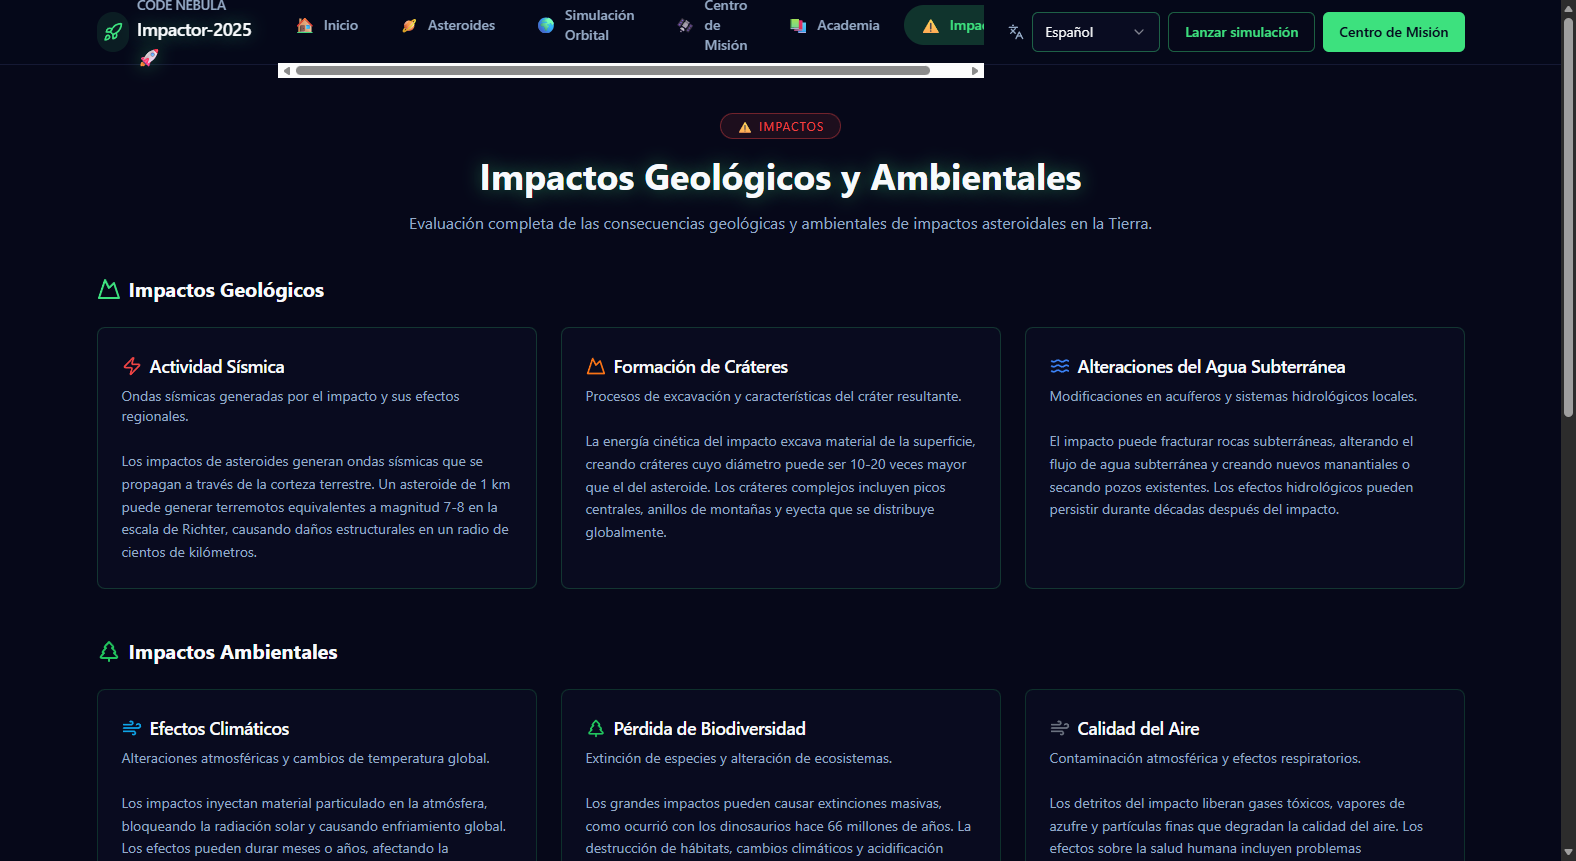Image resolution: width=1576 pixels, height=861 pixels.
Task: Click the red IMPACTOS badge
Action: click(780, 127)
